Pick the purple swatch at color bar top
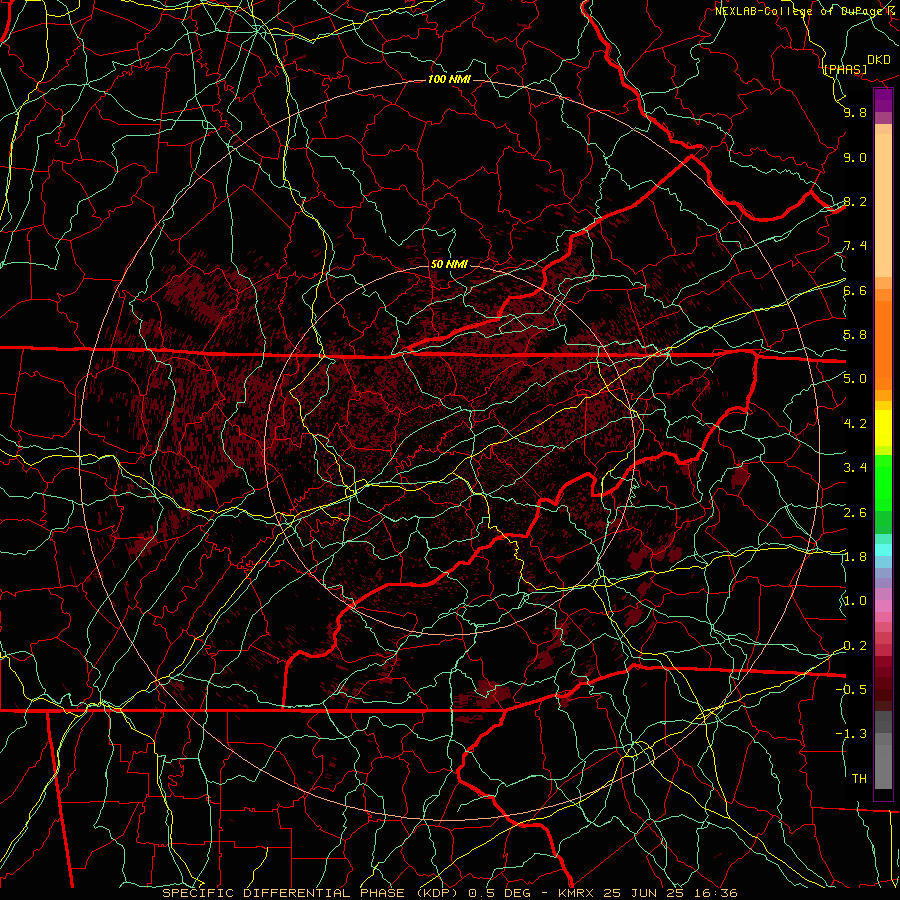Image resolution: width=900 pixels, height=900 pixels. [x=883, y=100]
